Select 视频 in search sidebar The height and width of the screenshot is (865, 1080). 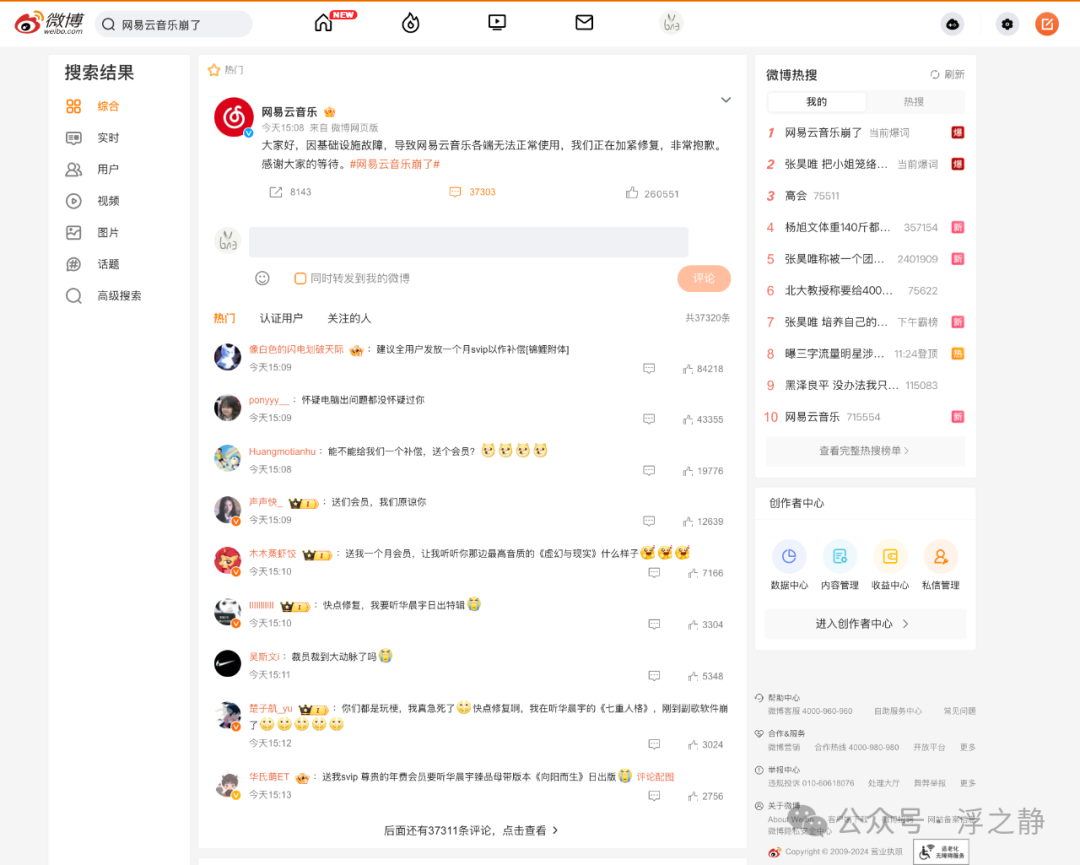(108, 201)
